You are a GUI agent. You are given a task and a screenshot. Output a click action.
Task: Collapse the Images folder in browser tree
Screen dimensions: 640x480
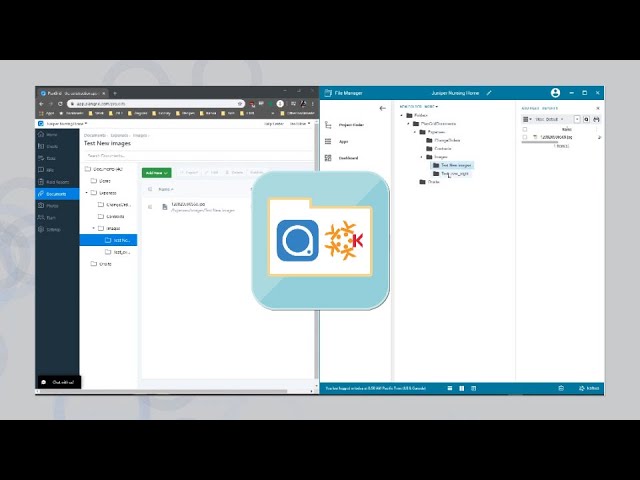[x=94, y=228]
